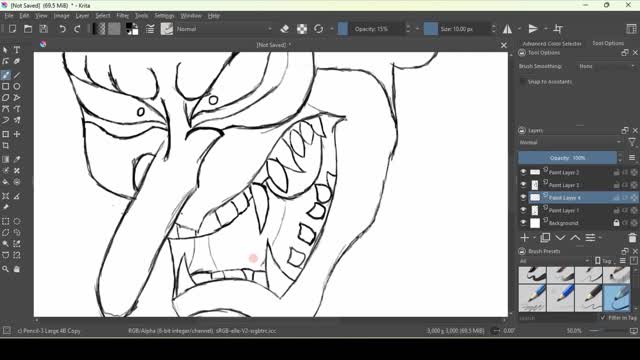Switch to Advanced Color Selector tab
The width and height of the screenshot is (640, 360).
(552, 43)
